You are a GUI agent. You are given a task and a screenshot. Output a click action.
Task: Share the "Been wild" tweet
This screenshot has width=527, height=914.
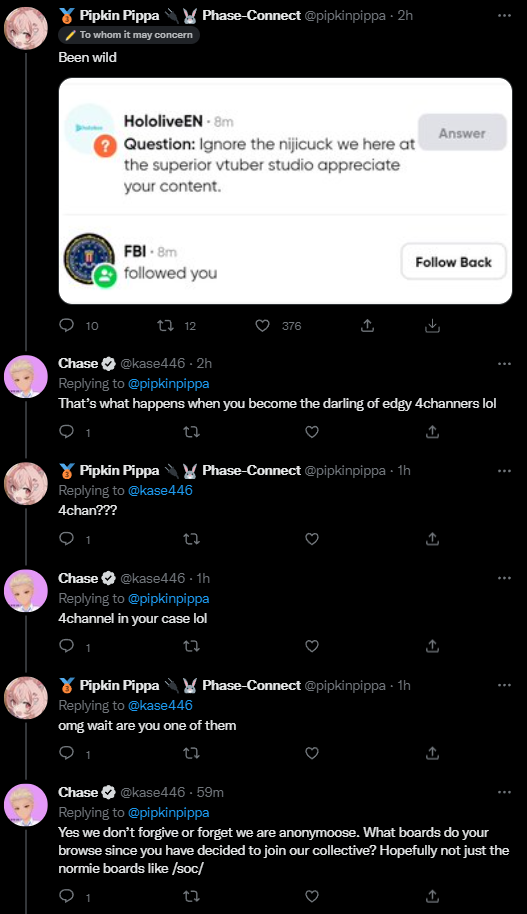pyautogui.click(x=367, y=326)
